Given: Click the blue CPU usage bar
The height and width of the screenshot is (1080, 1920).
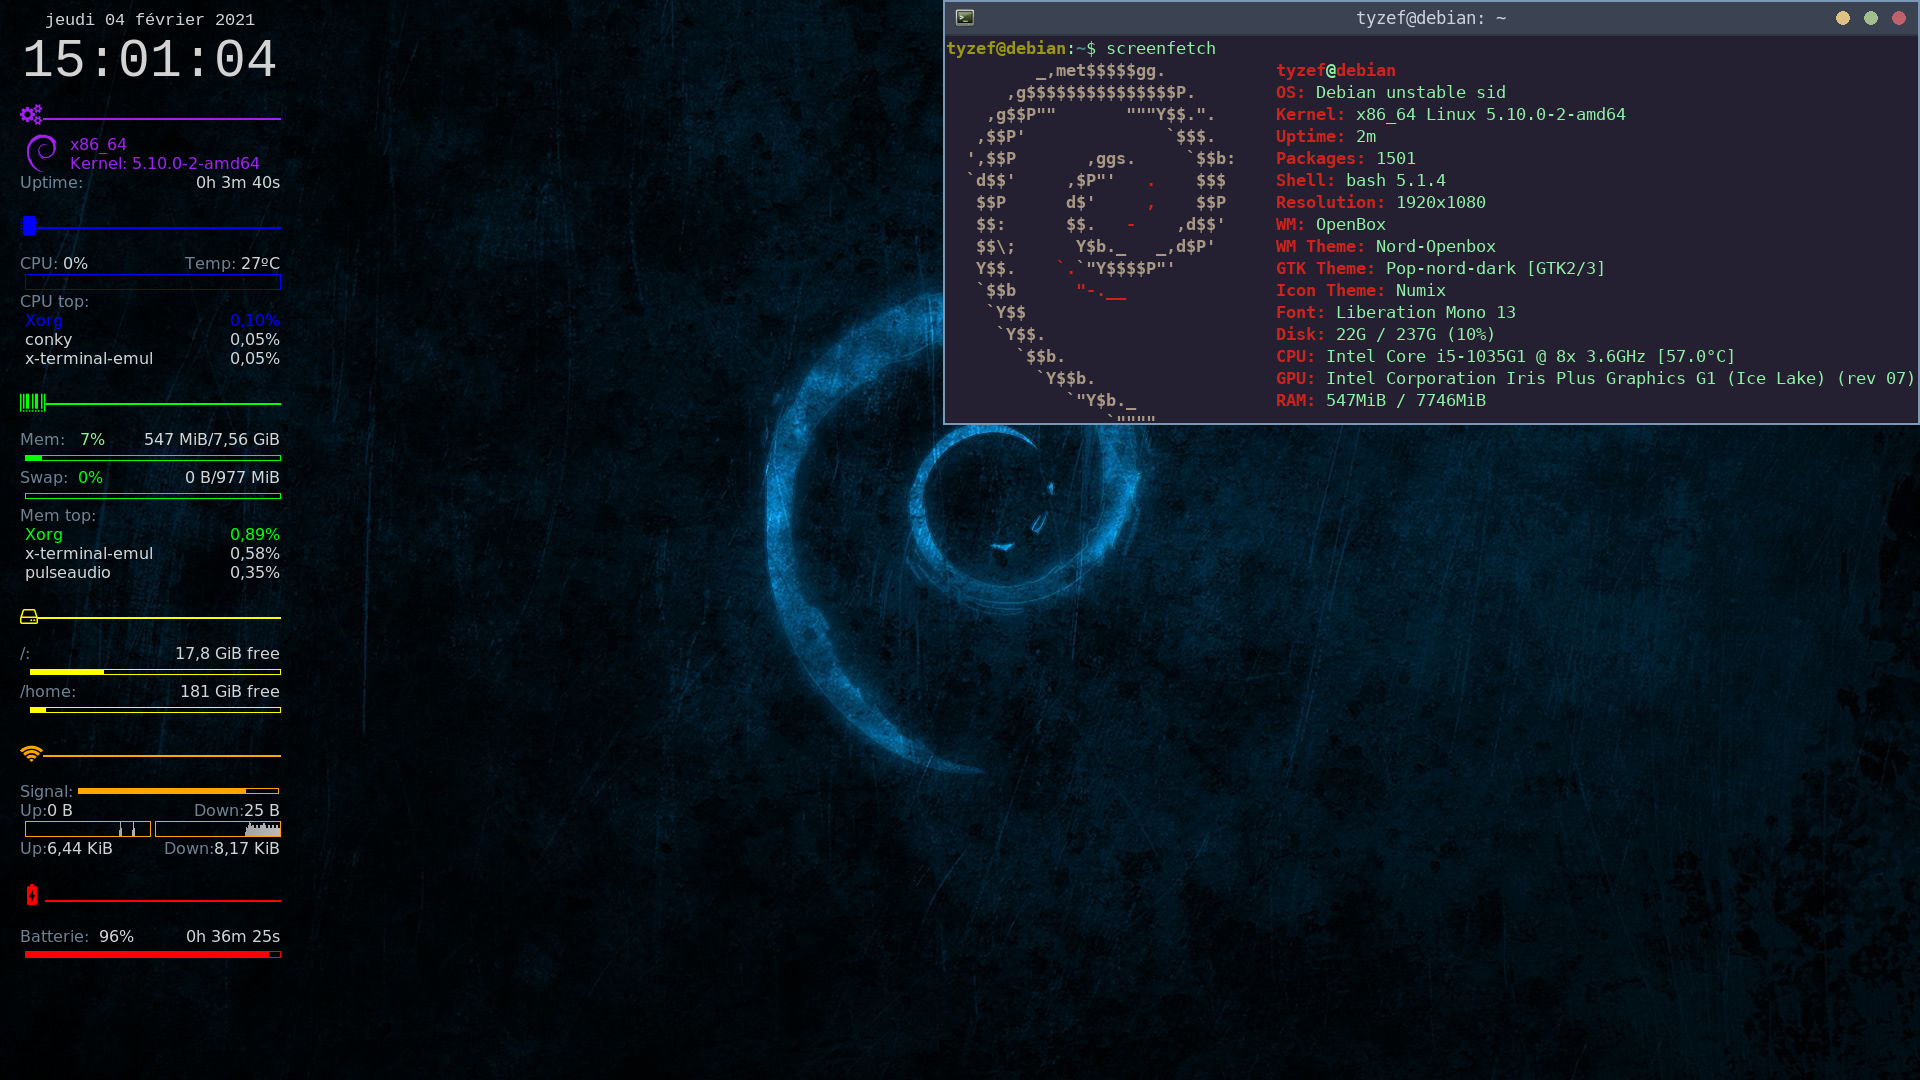Looking at the screenshot, I should [x=152, y=282].
